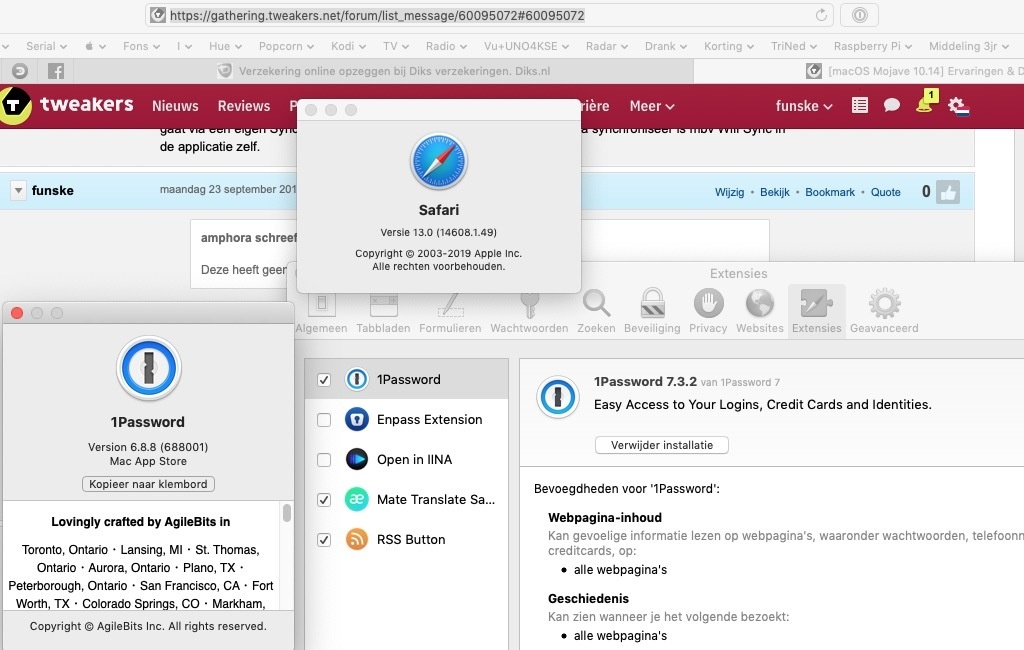The width and height of the screenshot is (1024, 650).
Task: Open the Websites preferences pane
Action: click(760, 312)
